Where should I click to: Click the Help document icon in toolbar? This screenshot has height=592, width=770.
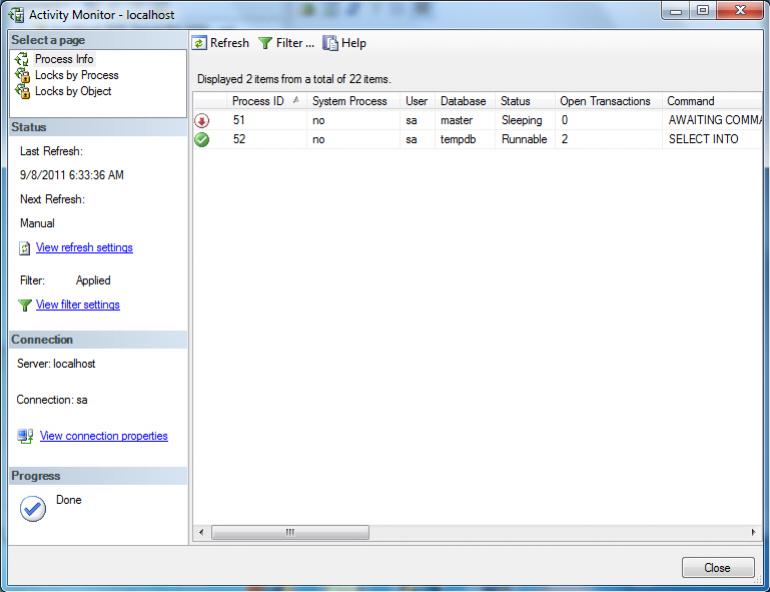coord(330,43)
